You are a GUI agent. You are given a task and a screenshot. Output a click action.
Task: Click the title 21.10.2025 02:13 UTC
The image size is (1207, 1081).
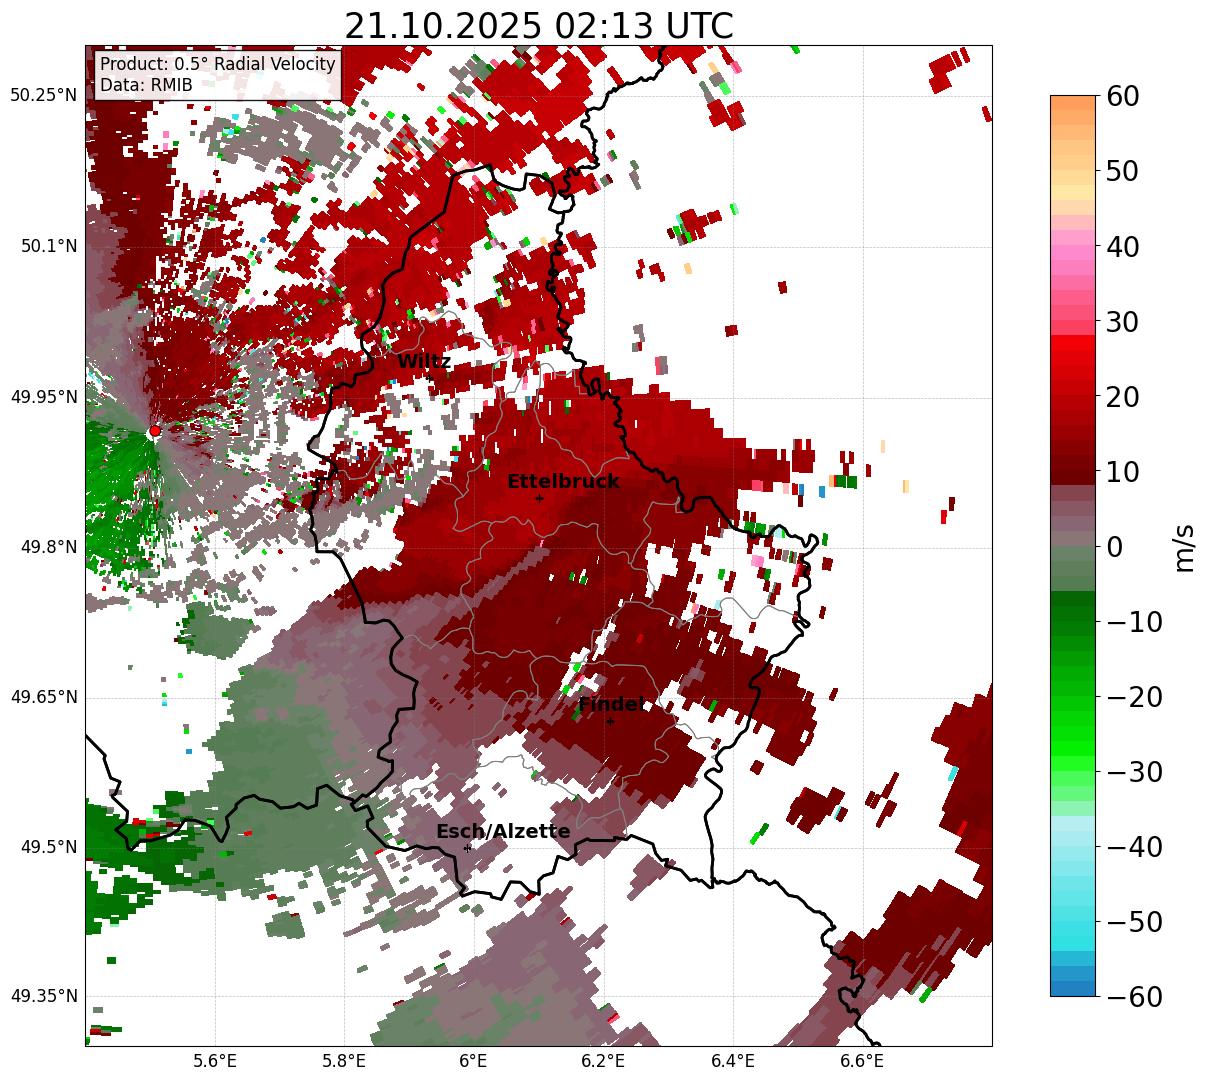coord(538,26)
